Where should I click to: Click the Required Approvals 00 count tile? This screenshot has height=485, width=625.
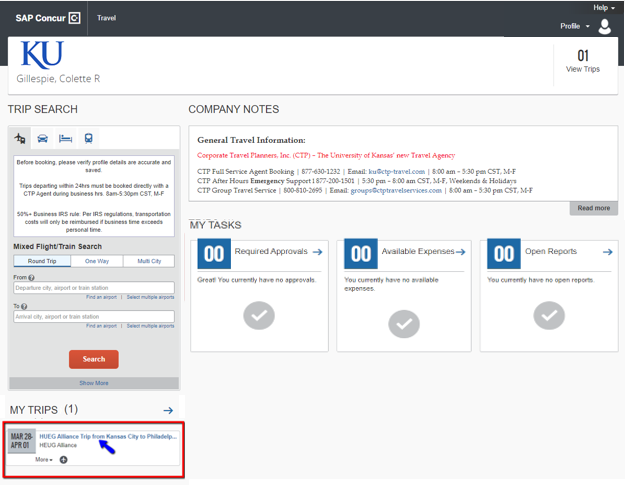coord(214,253)
